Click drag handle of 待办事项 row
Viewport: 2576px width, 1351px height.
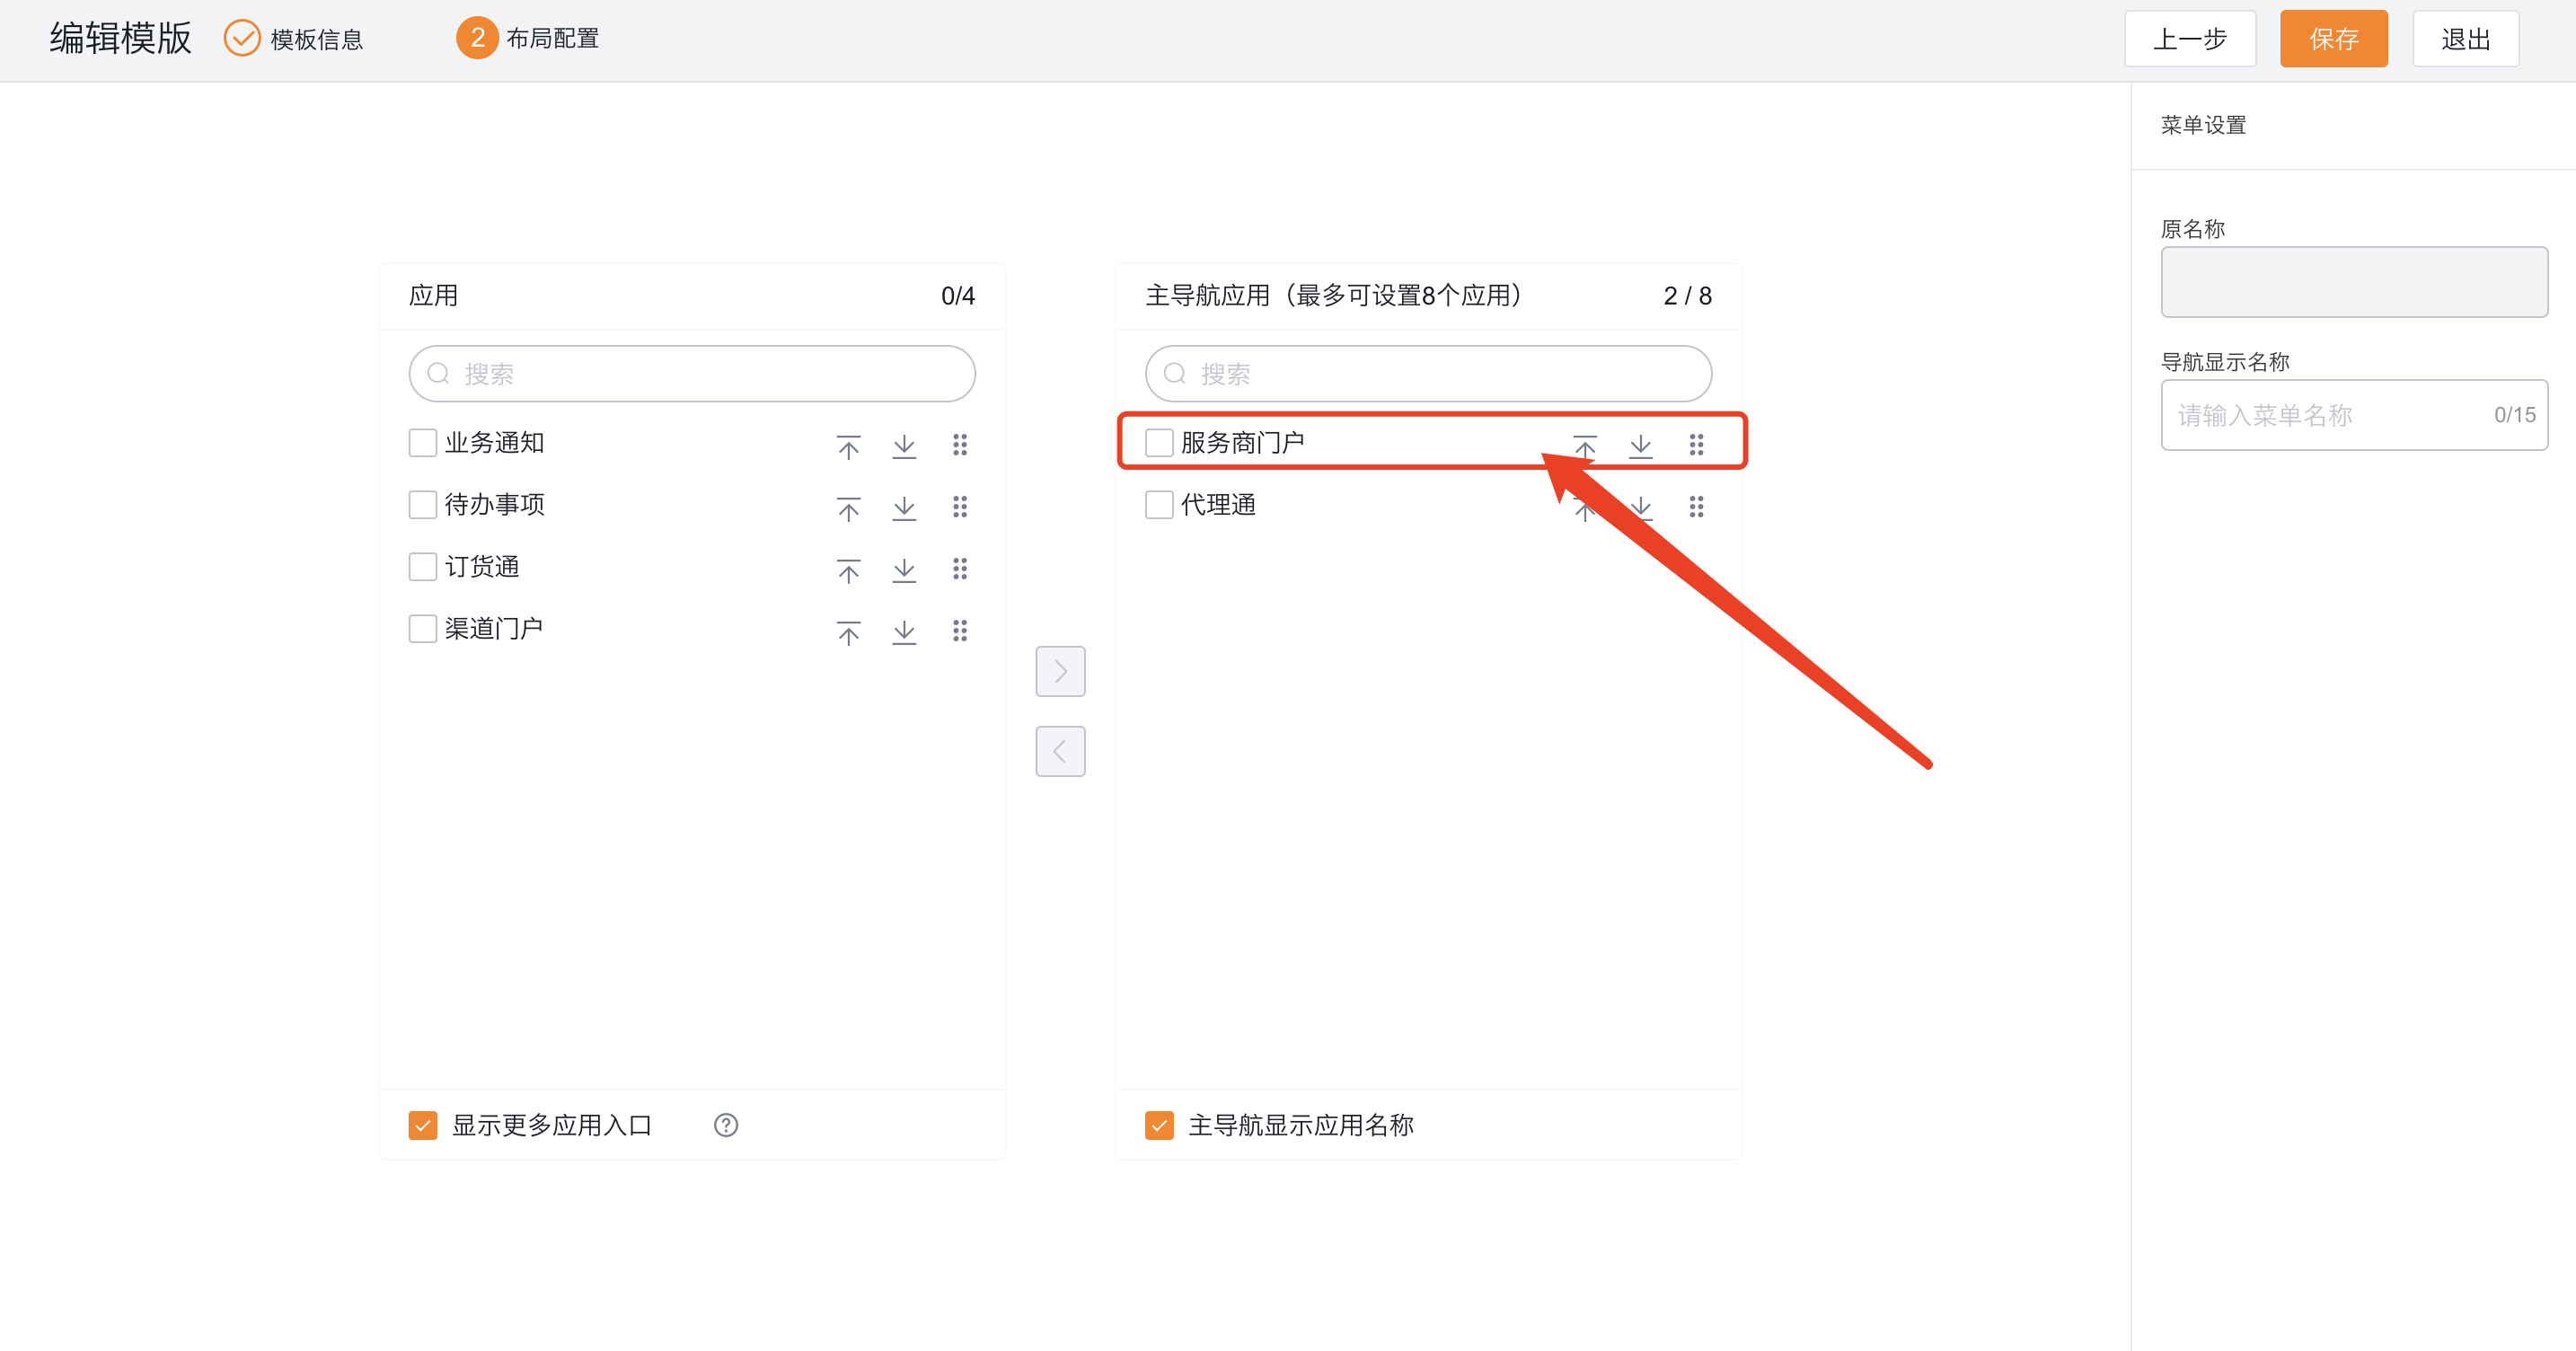point(960,507)
